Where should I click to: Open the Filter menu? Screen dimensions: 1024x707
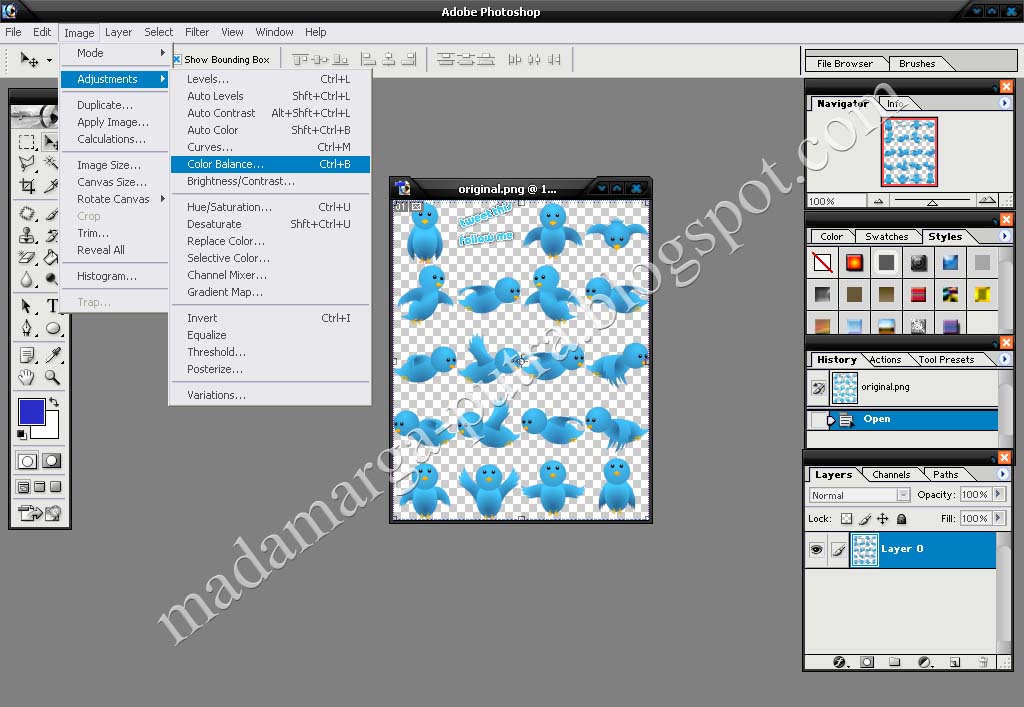point(197,32)
